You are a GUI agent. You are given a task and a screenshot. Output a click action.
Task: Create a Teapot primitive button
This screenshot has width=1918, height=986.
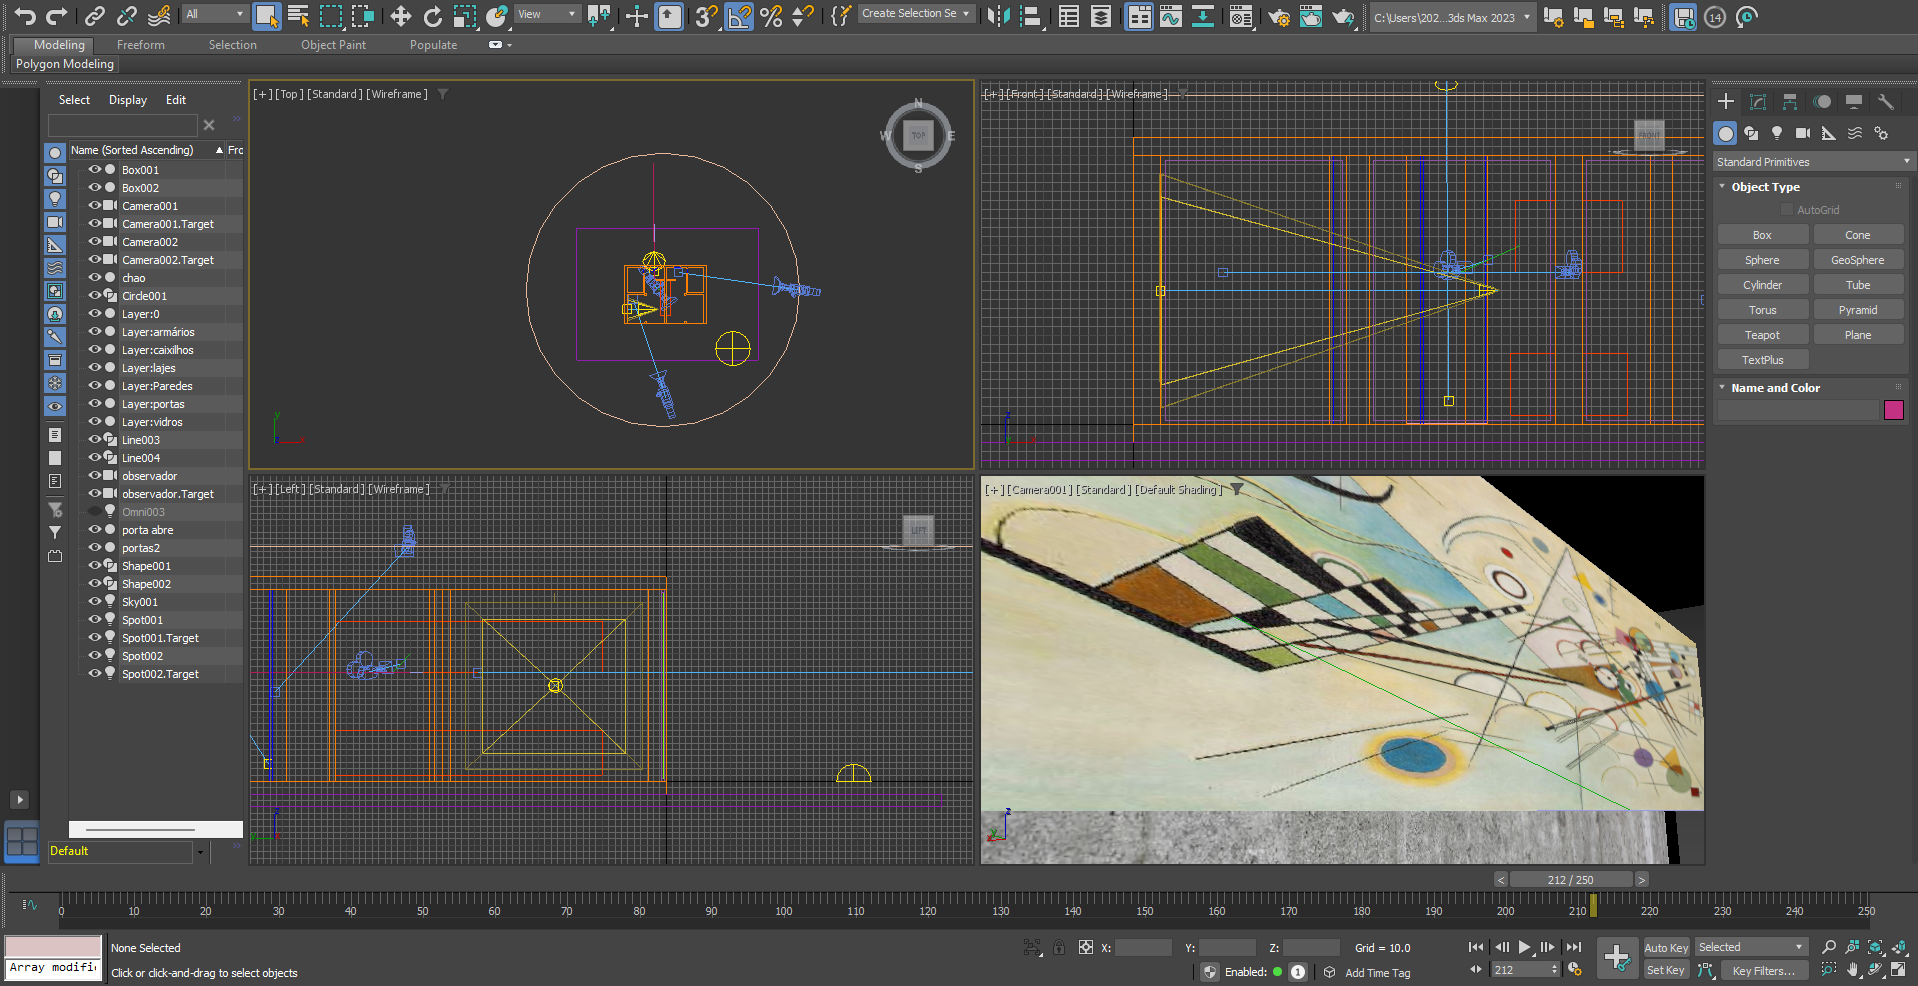1762,335
